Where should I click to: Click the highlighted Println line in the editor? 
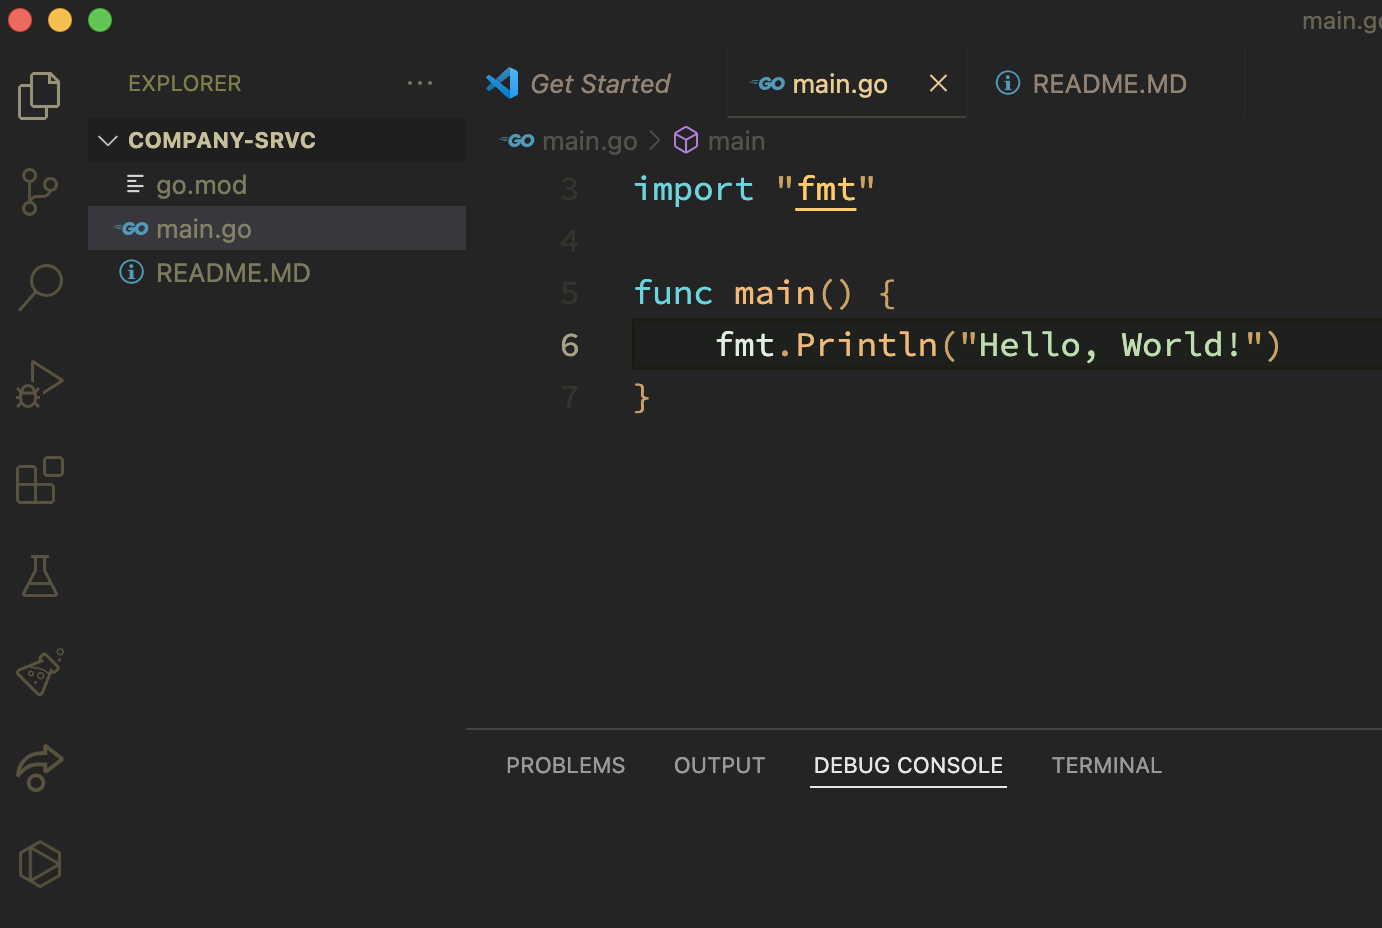point(998,344)
